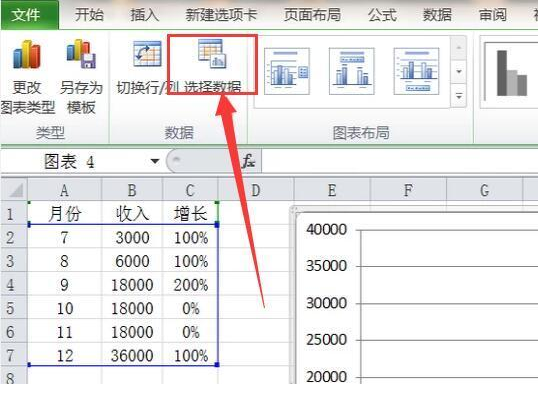
Task: Click cell containing 收入
Action: point(132,213)
